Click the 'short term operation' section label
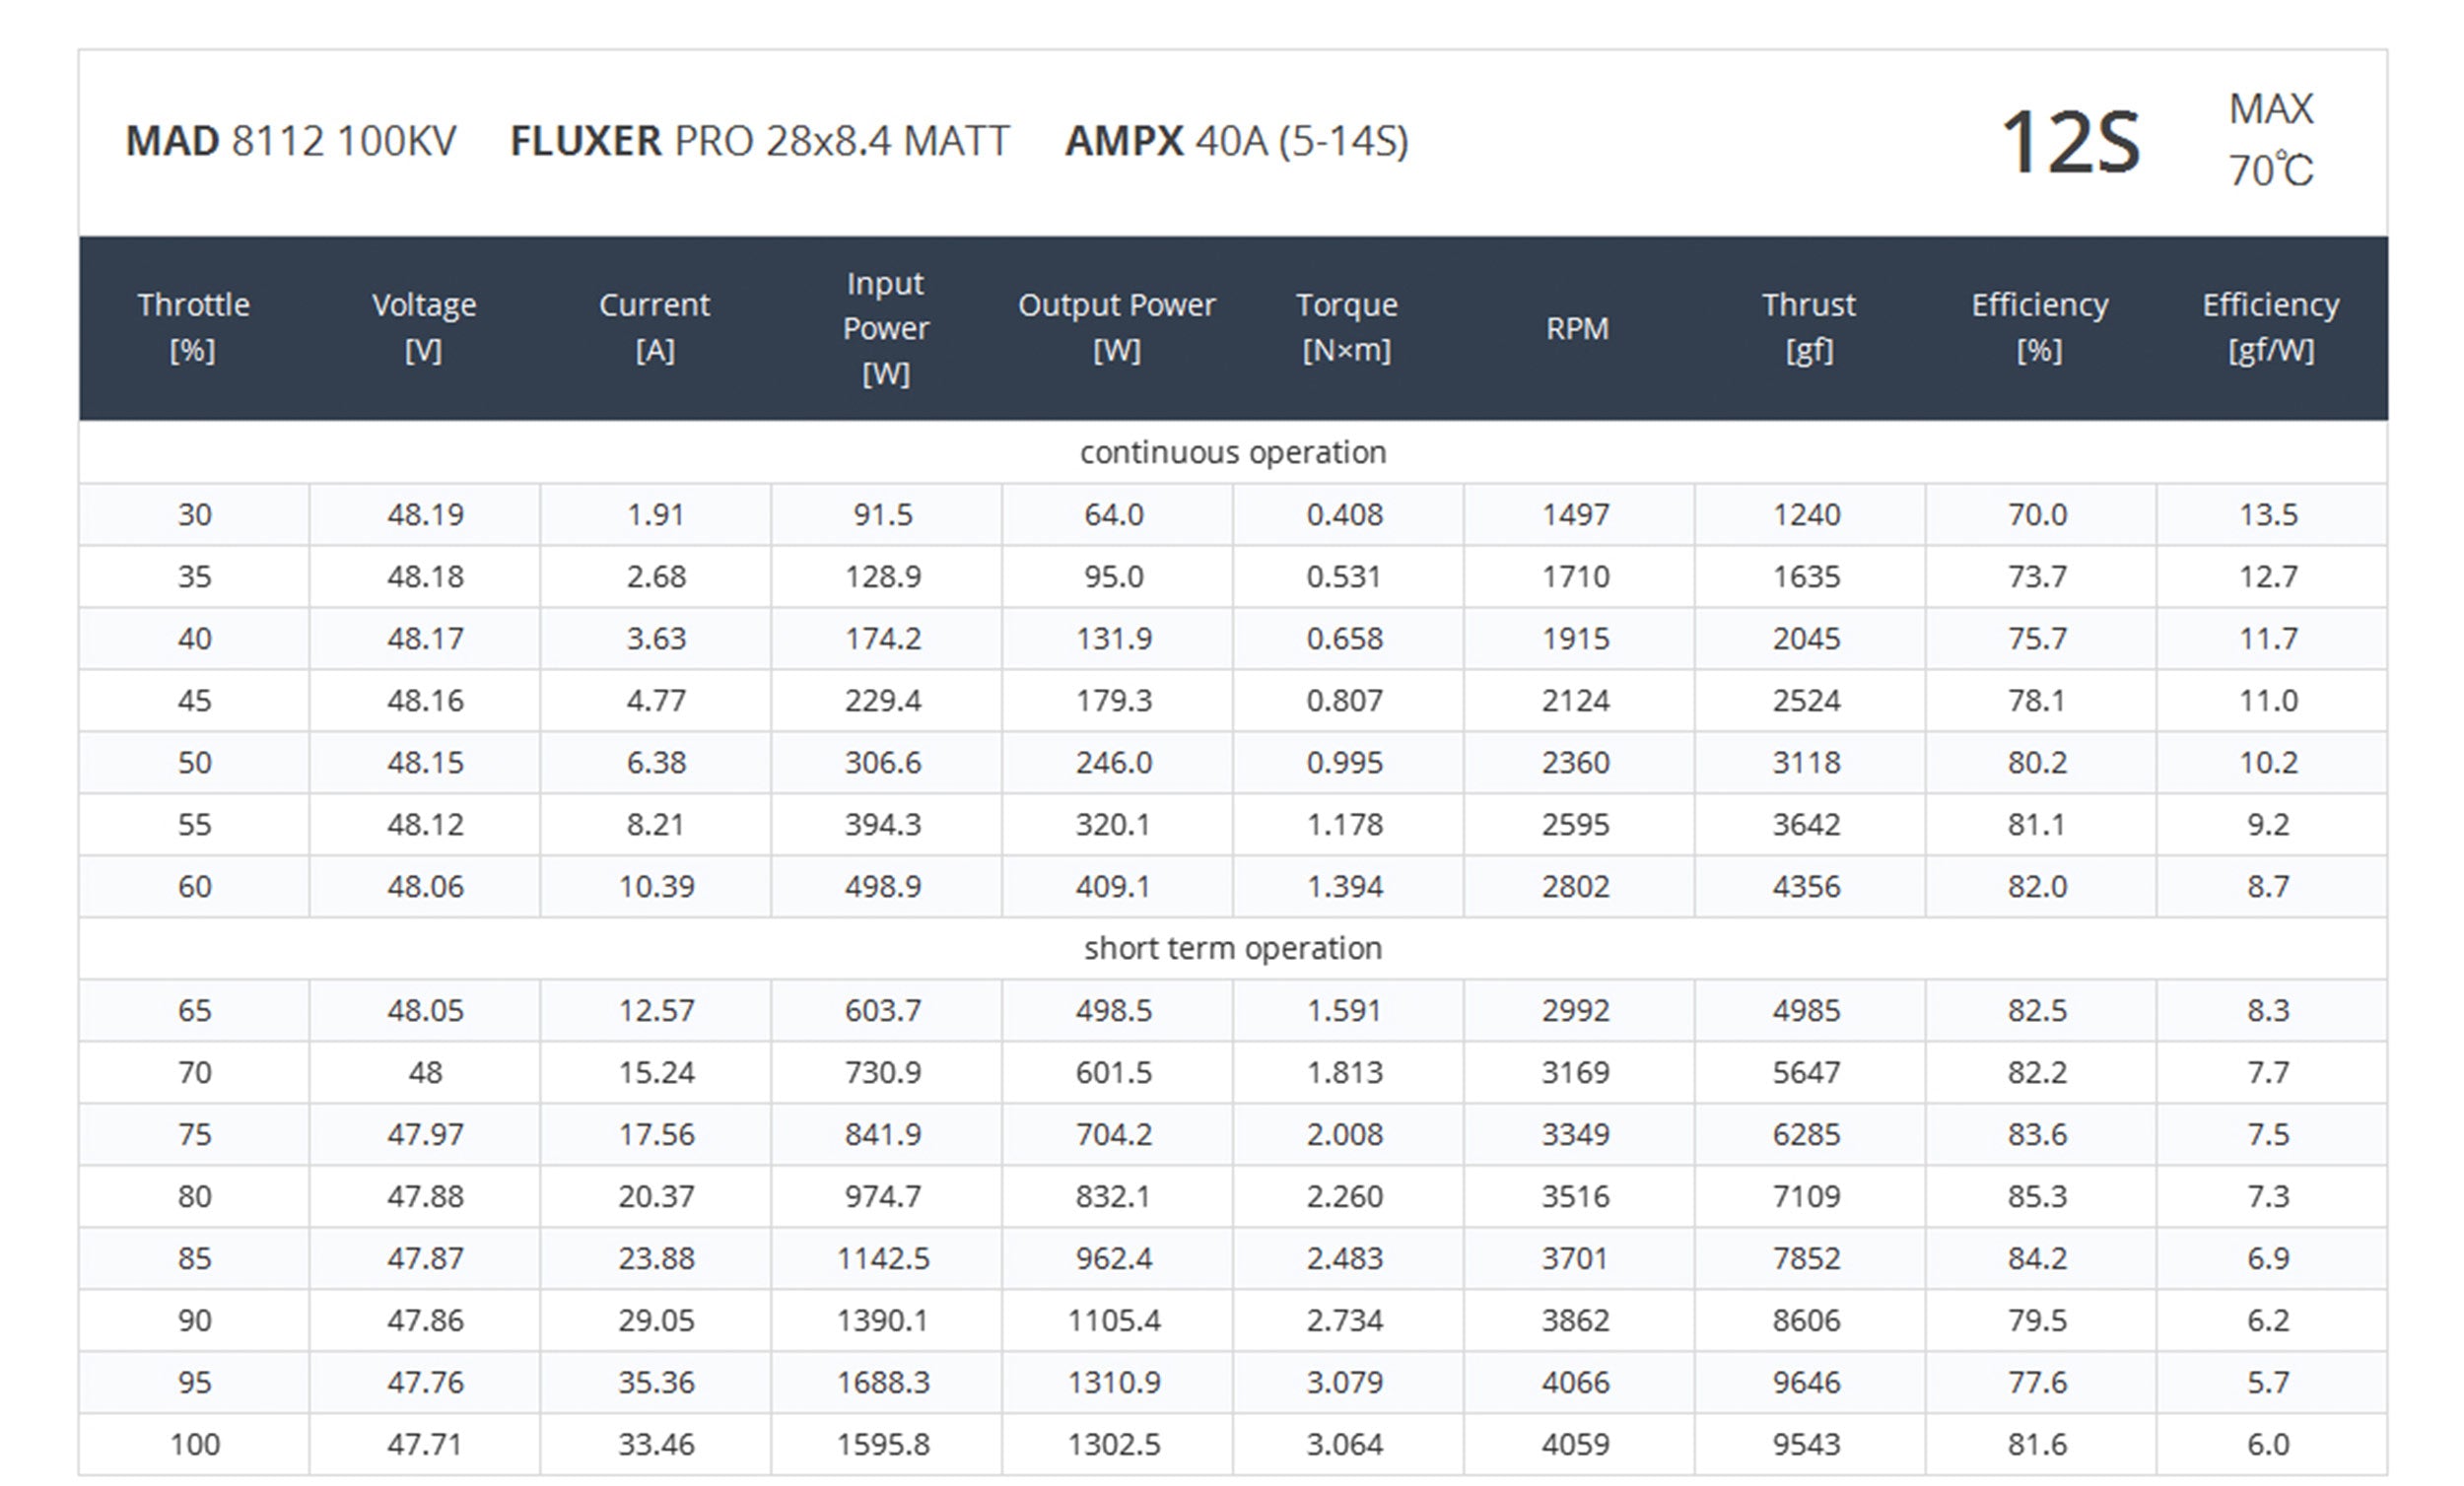The width and height of the screenshot is (2464, 1486). [1232, 948]
